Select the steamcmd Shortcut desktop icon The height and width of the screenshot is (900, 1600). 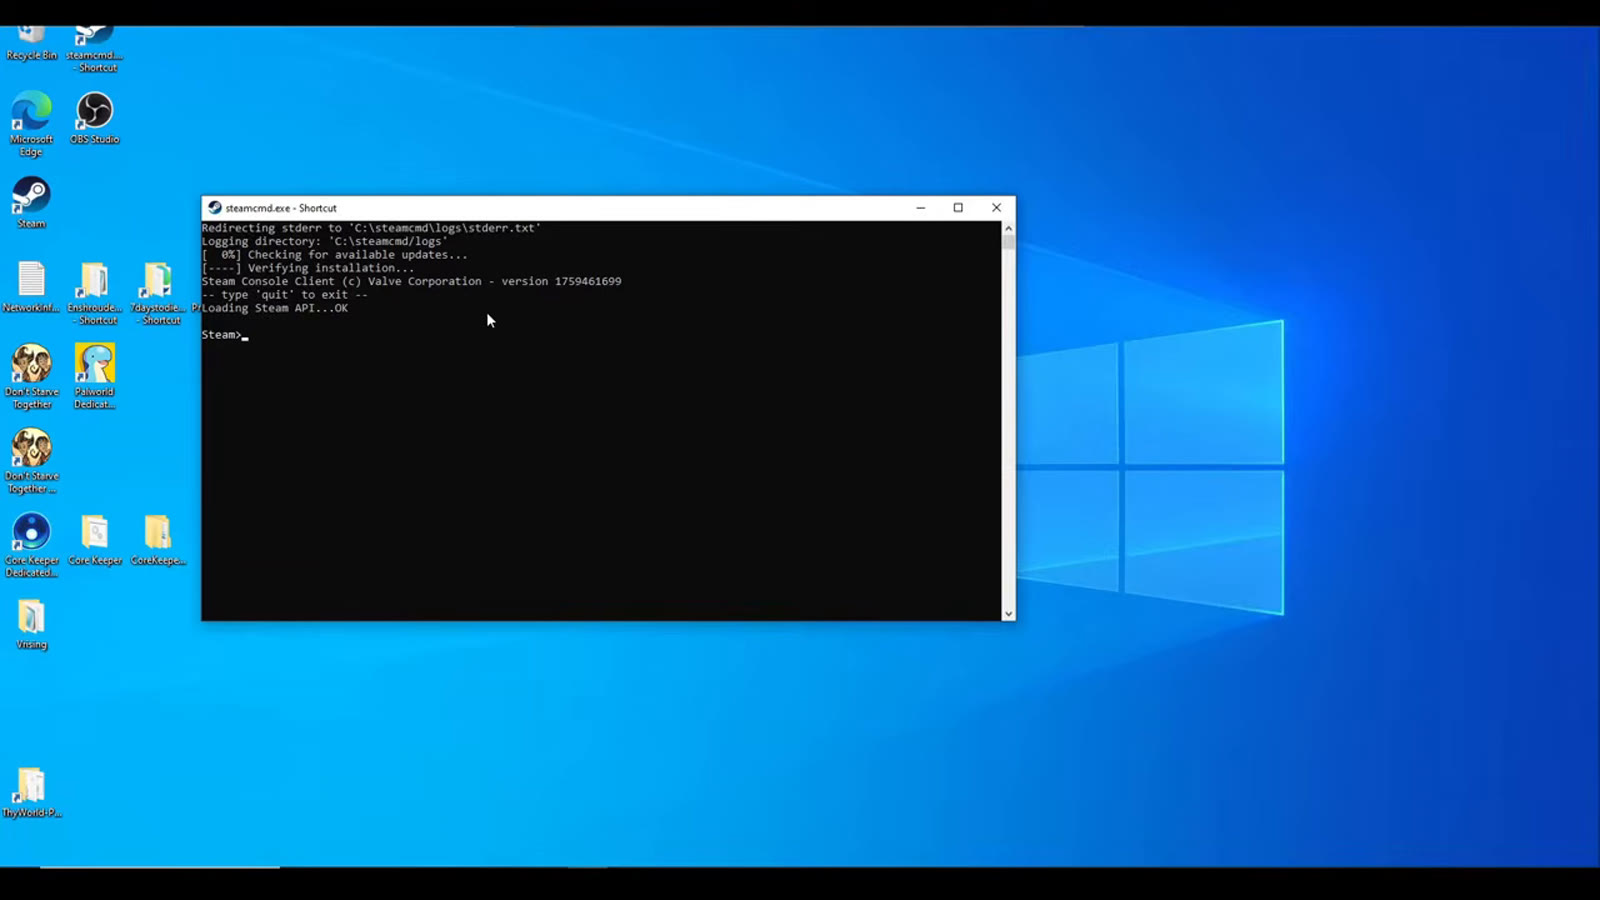coord(94,49)
